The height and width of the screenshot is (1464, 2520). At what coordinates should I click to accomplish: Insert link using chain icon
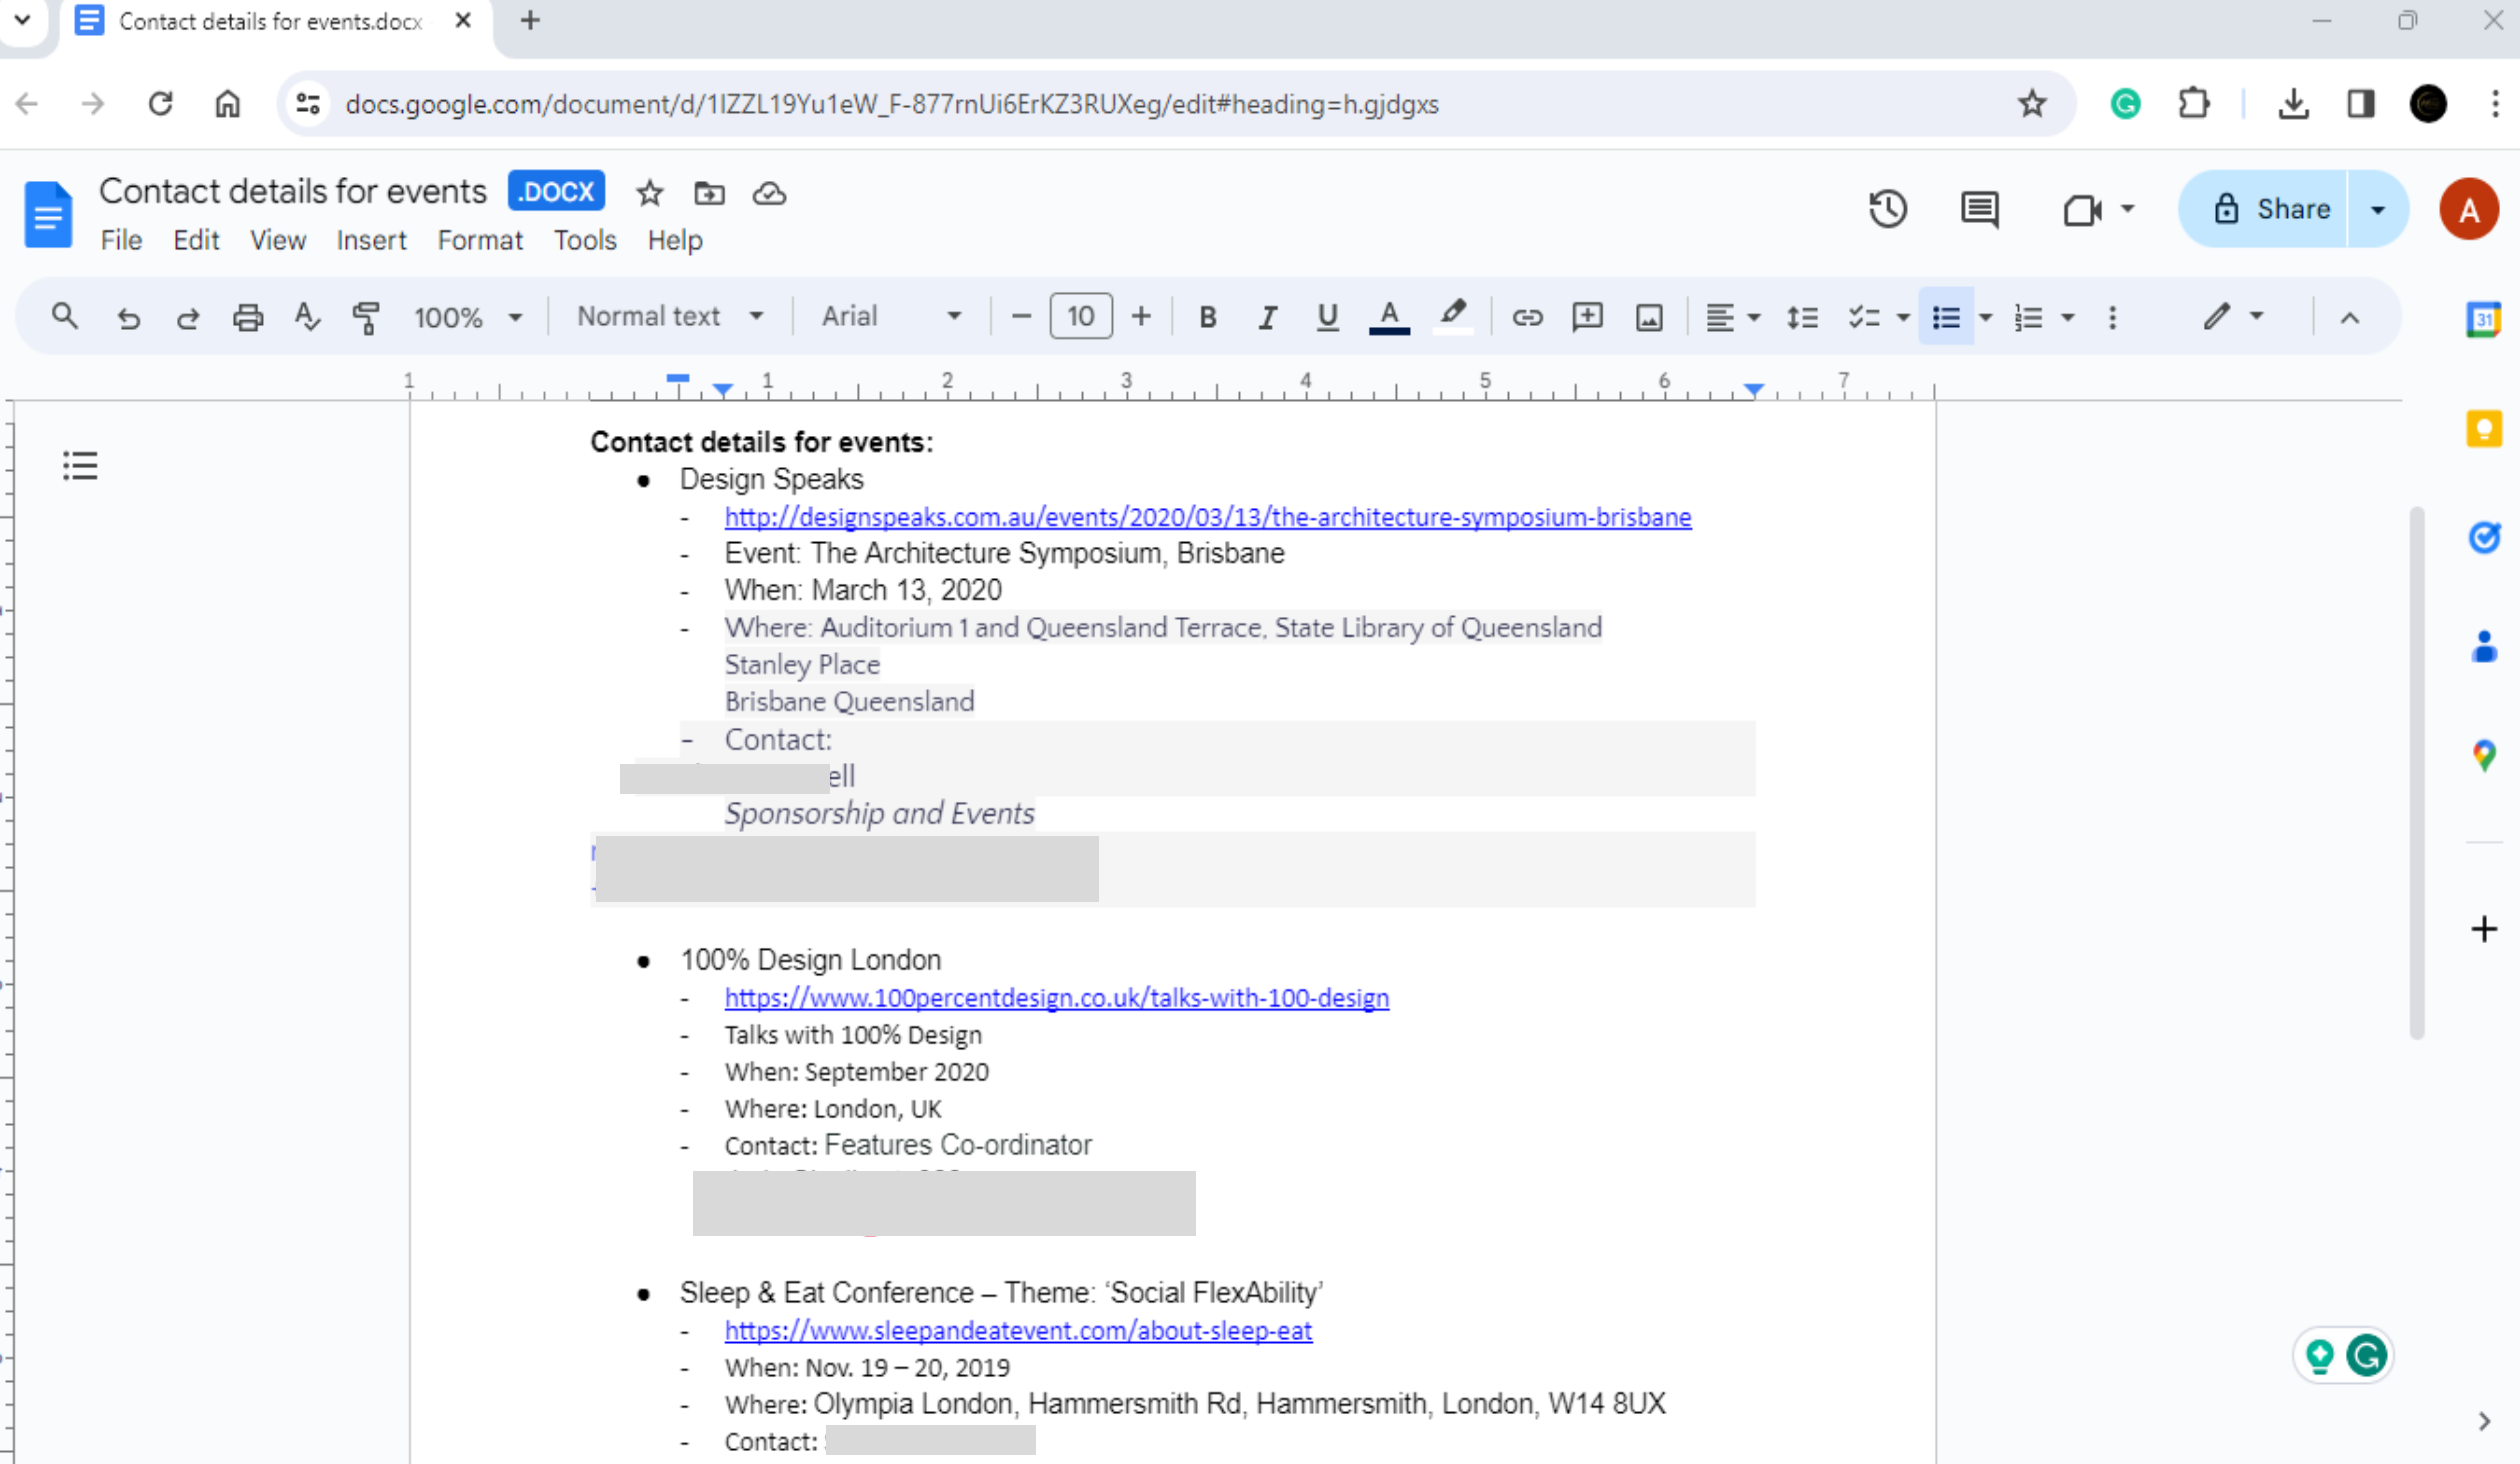1526,317
